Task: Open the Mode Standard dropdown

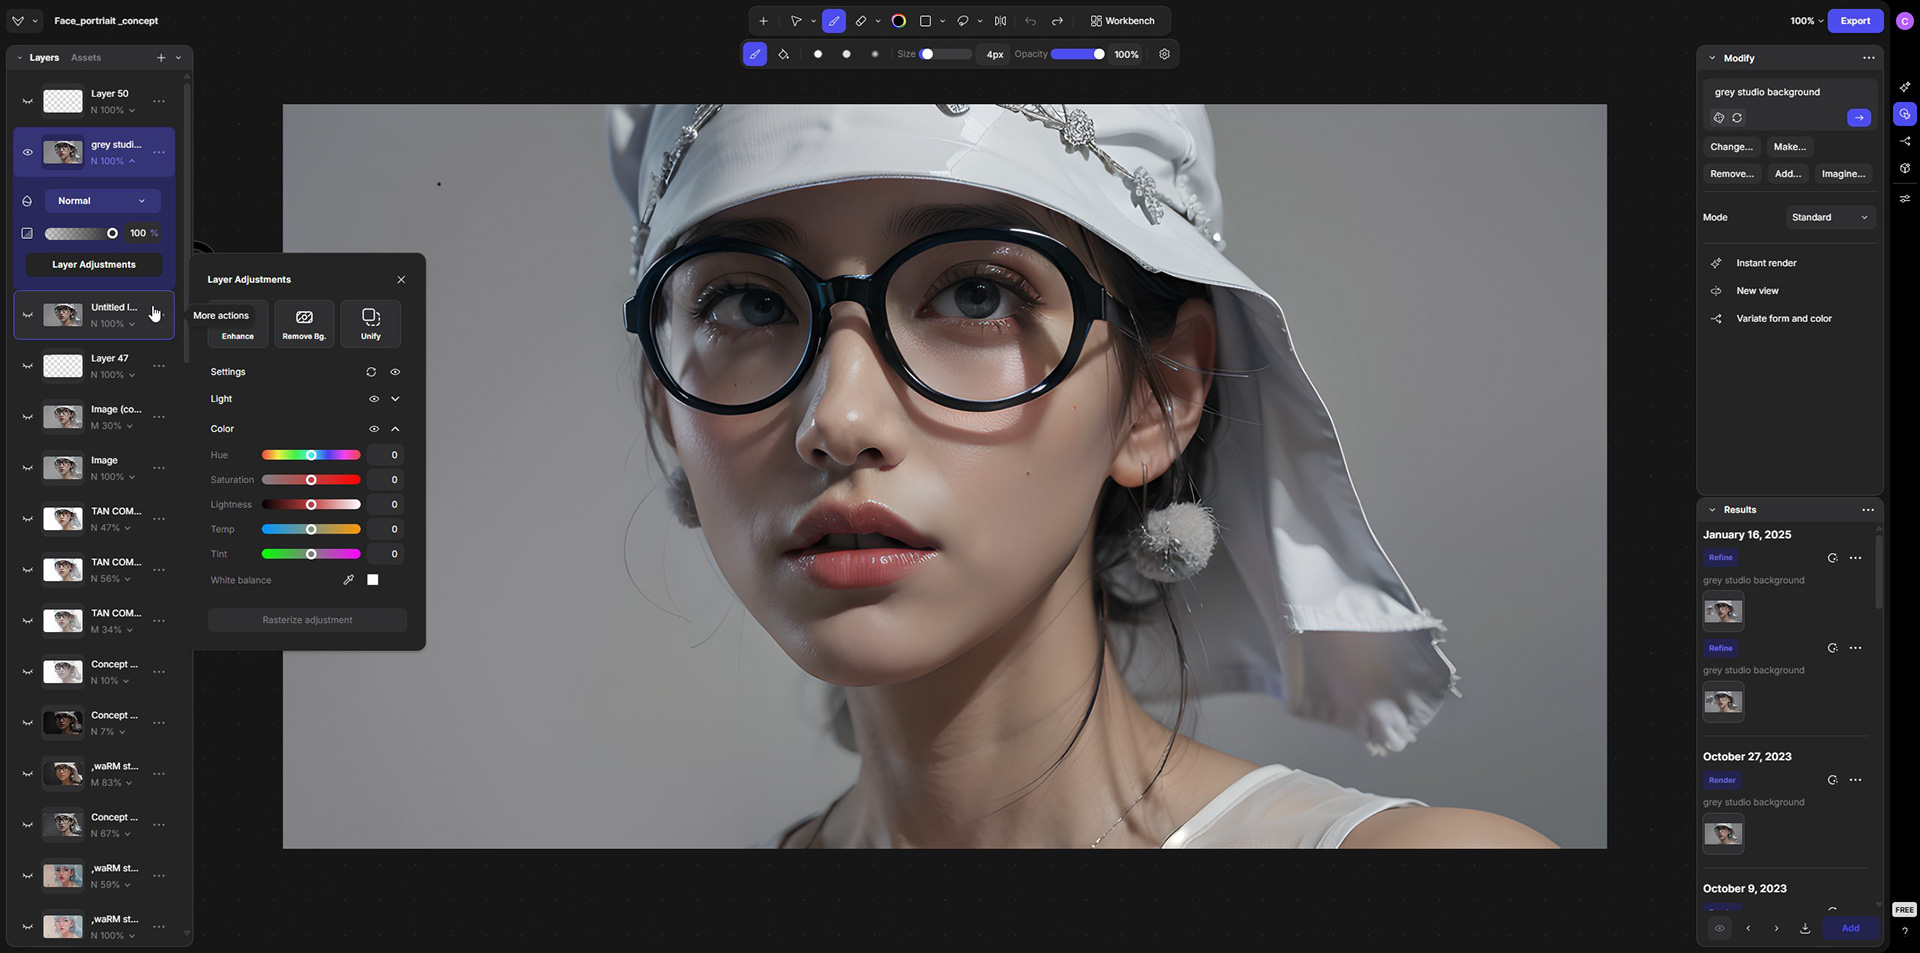Action: click(x=1830, y=217)
